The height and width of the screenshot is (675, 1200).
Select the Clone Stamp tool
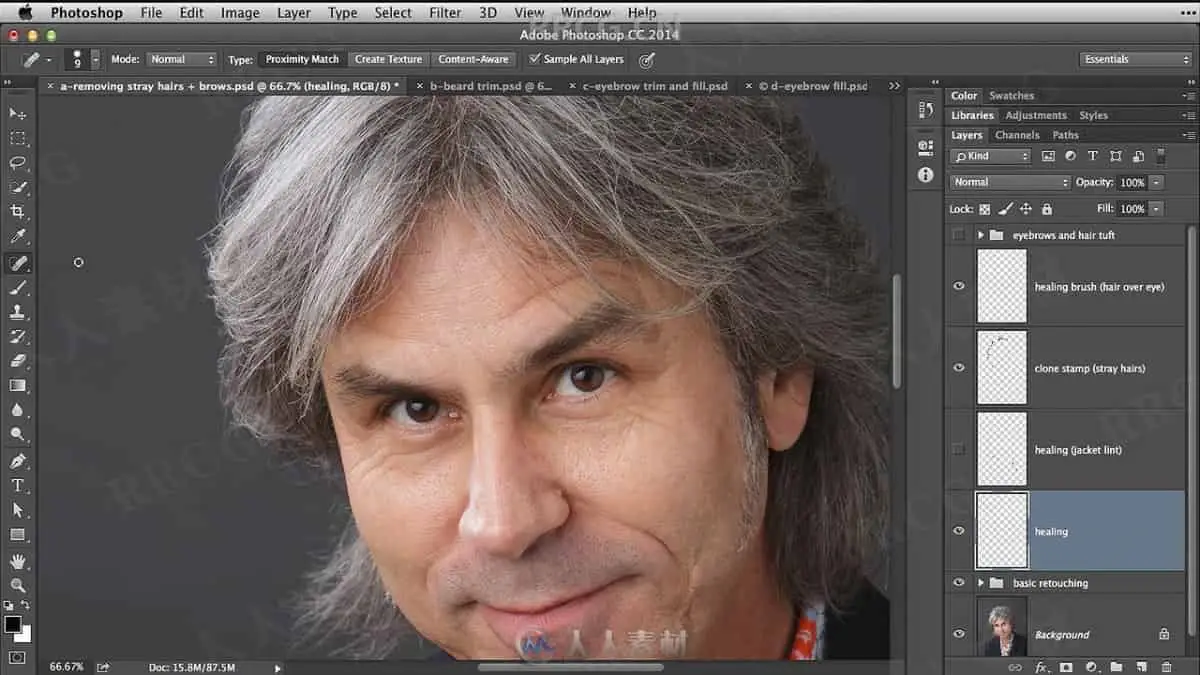coord(17,312)
